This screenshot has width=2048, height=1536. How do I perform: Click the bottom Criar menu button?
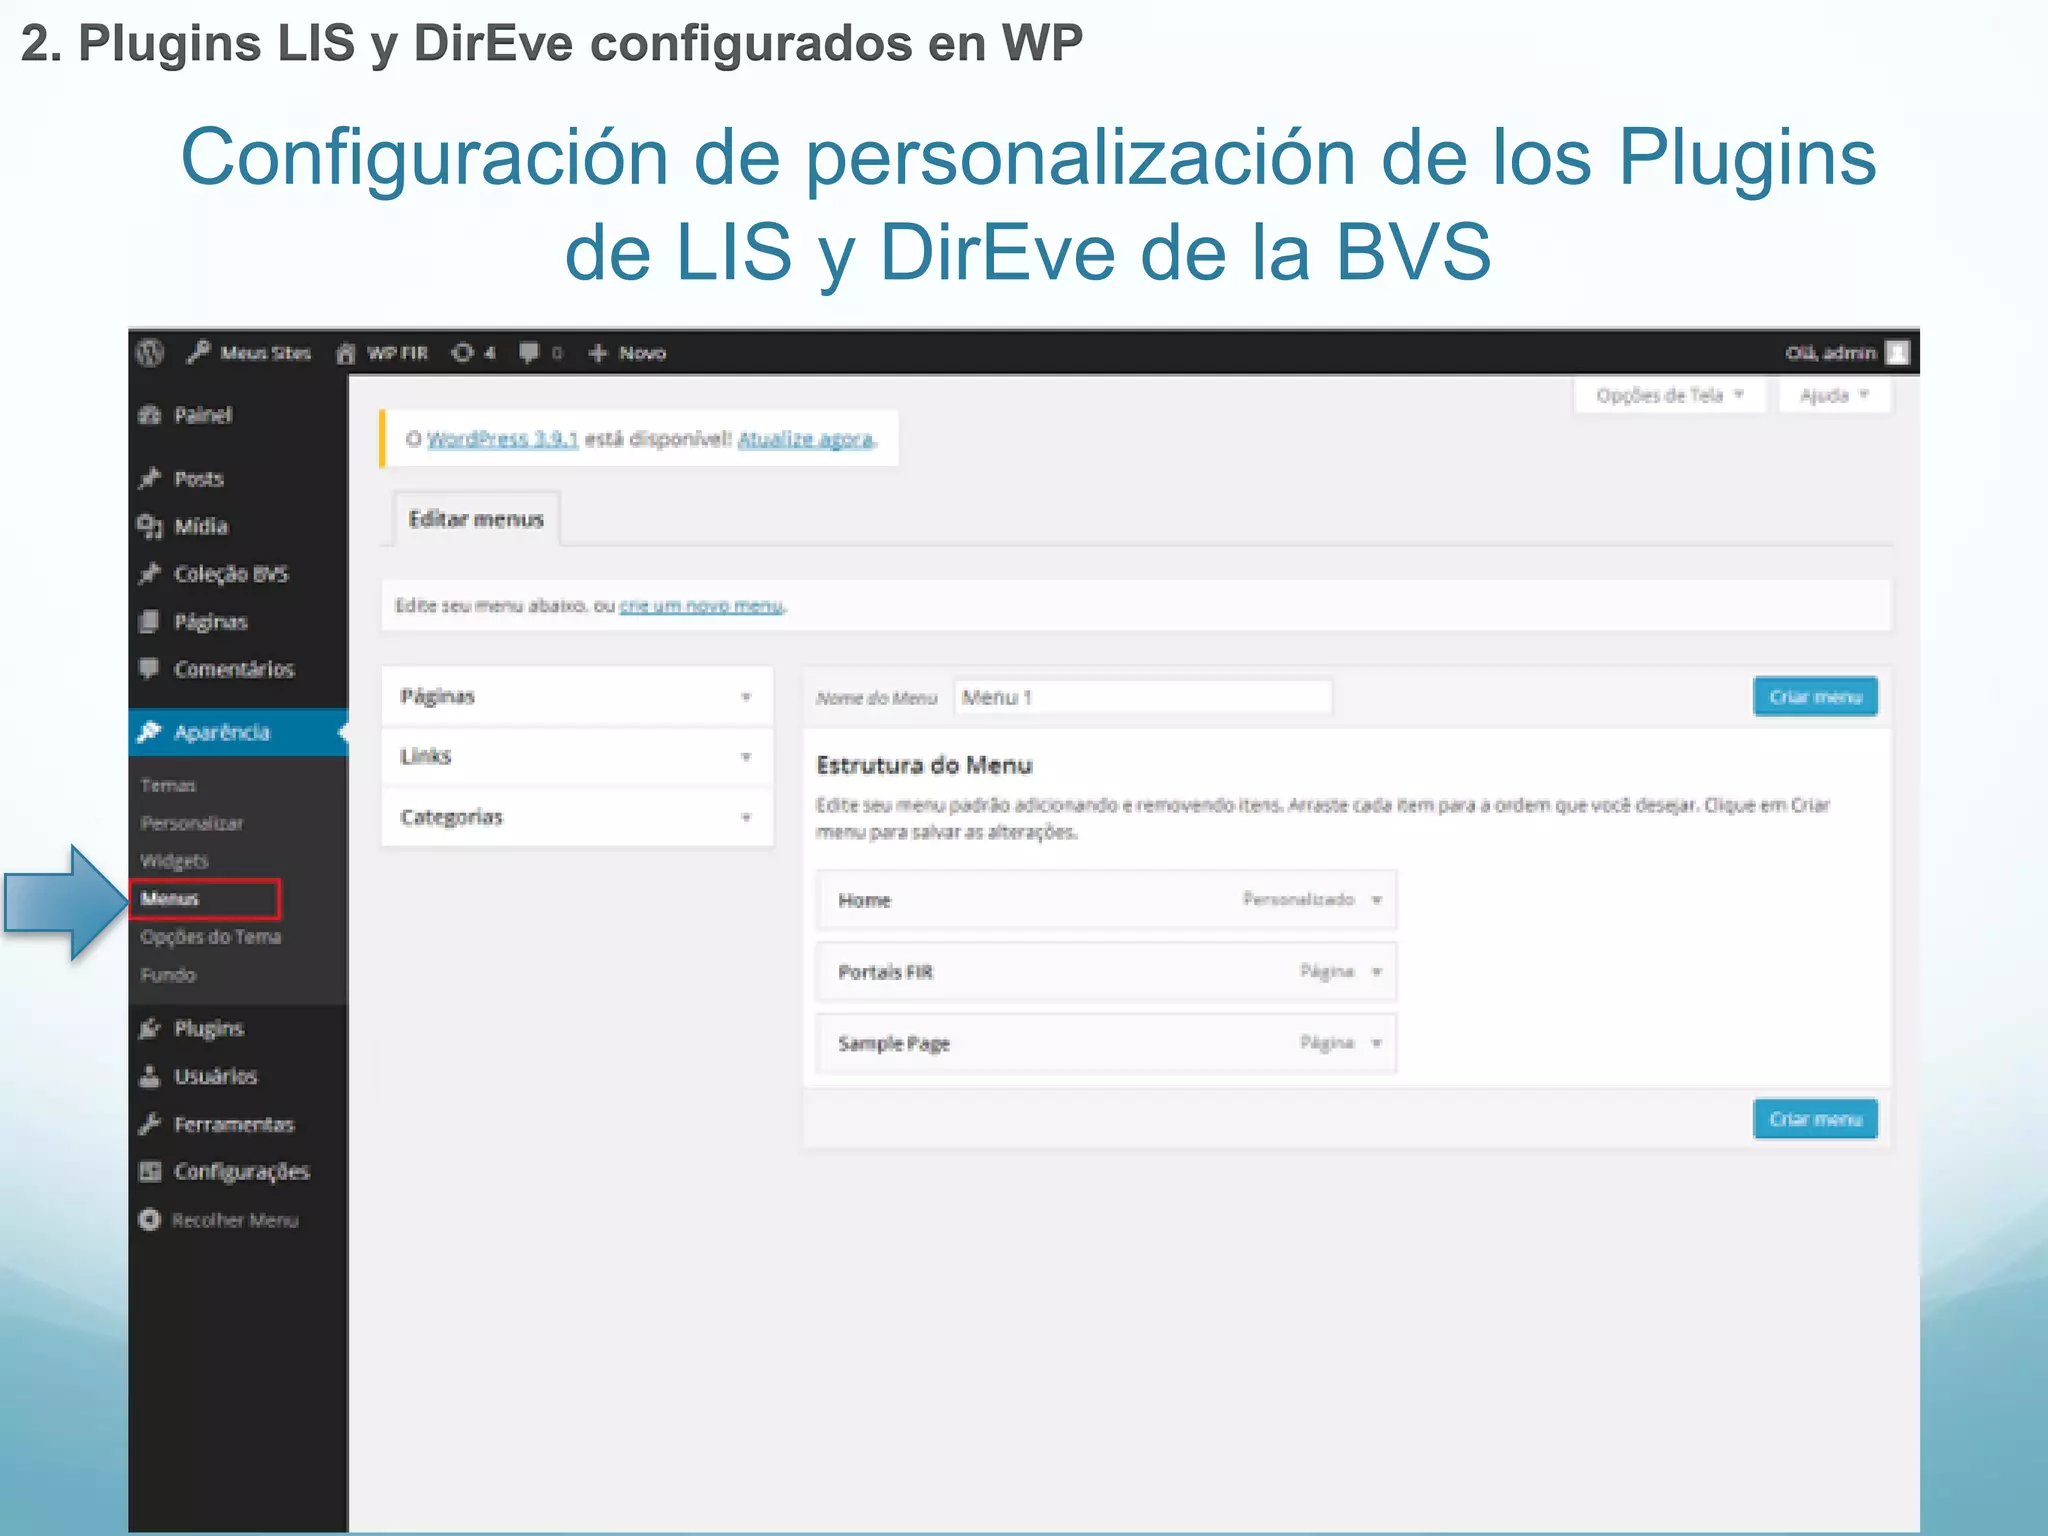pos(1815,1119)
